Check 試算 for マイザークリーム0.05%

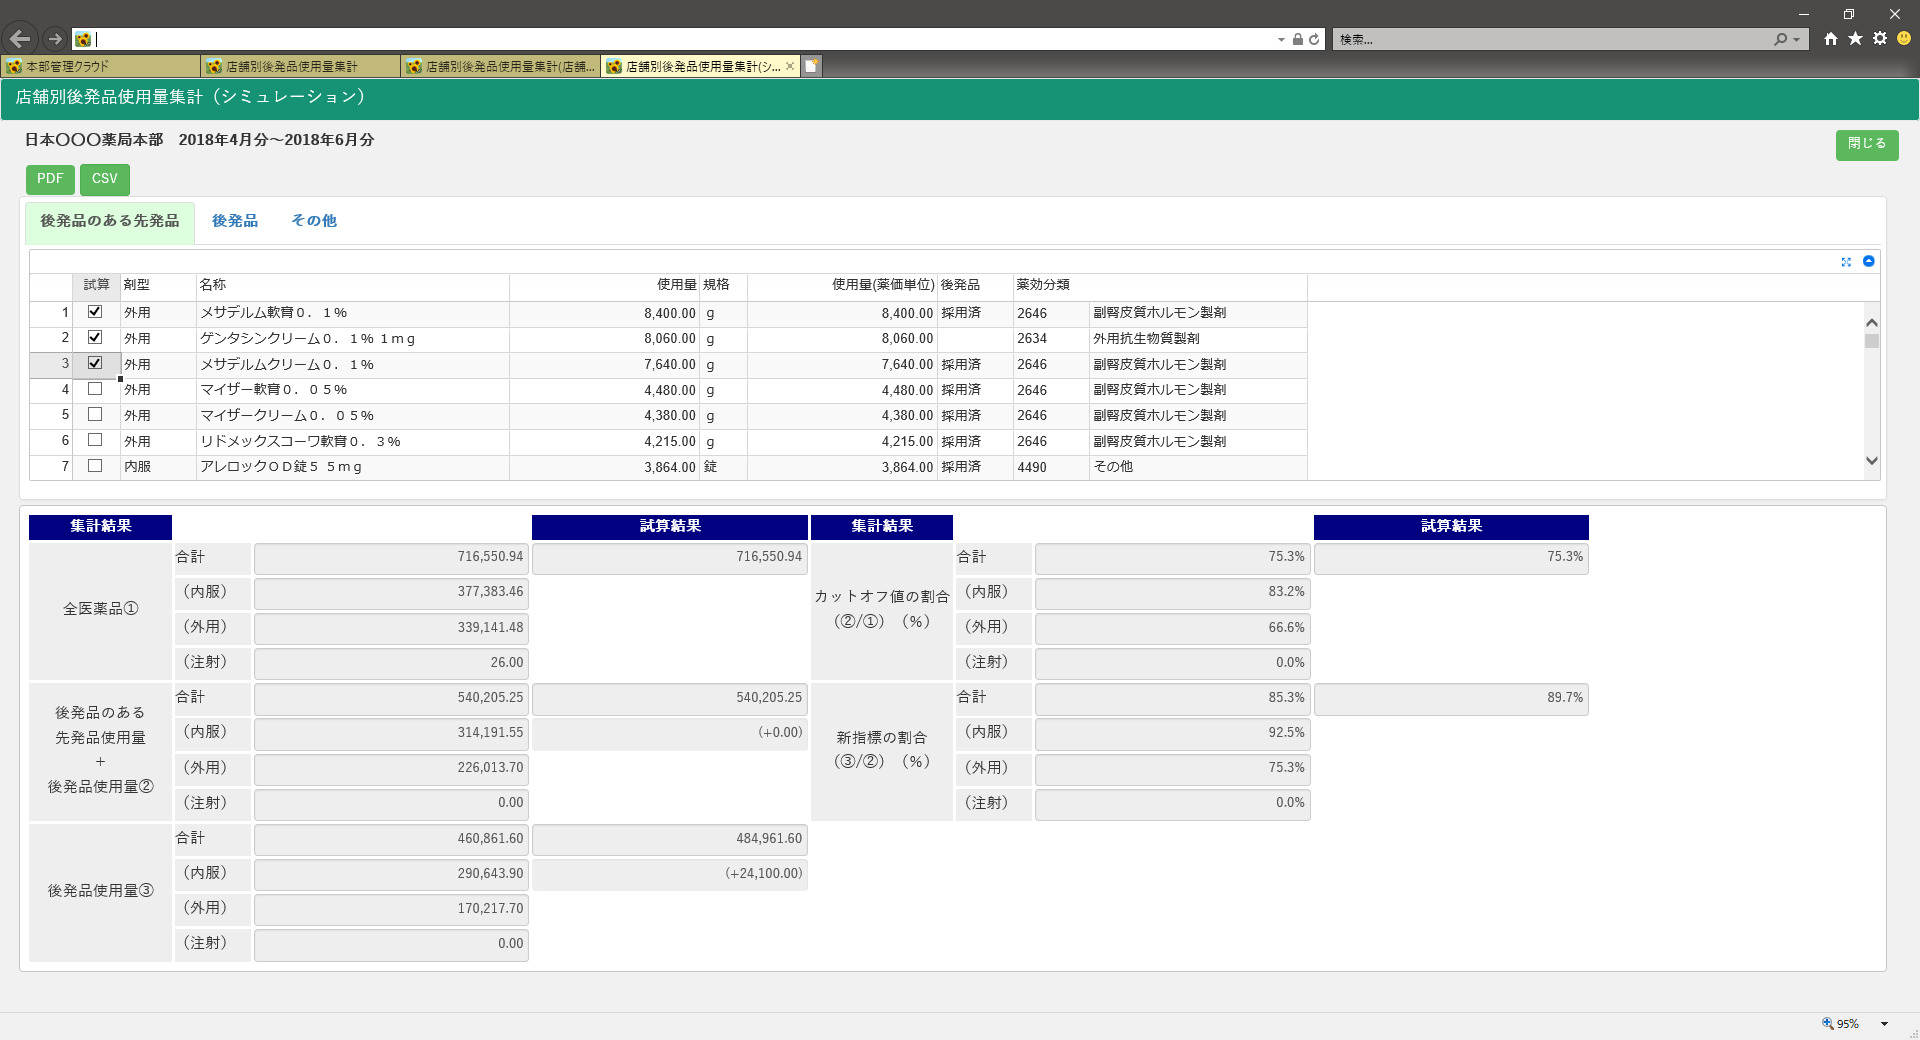(x=95, y=414)
